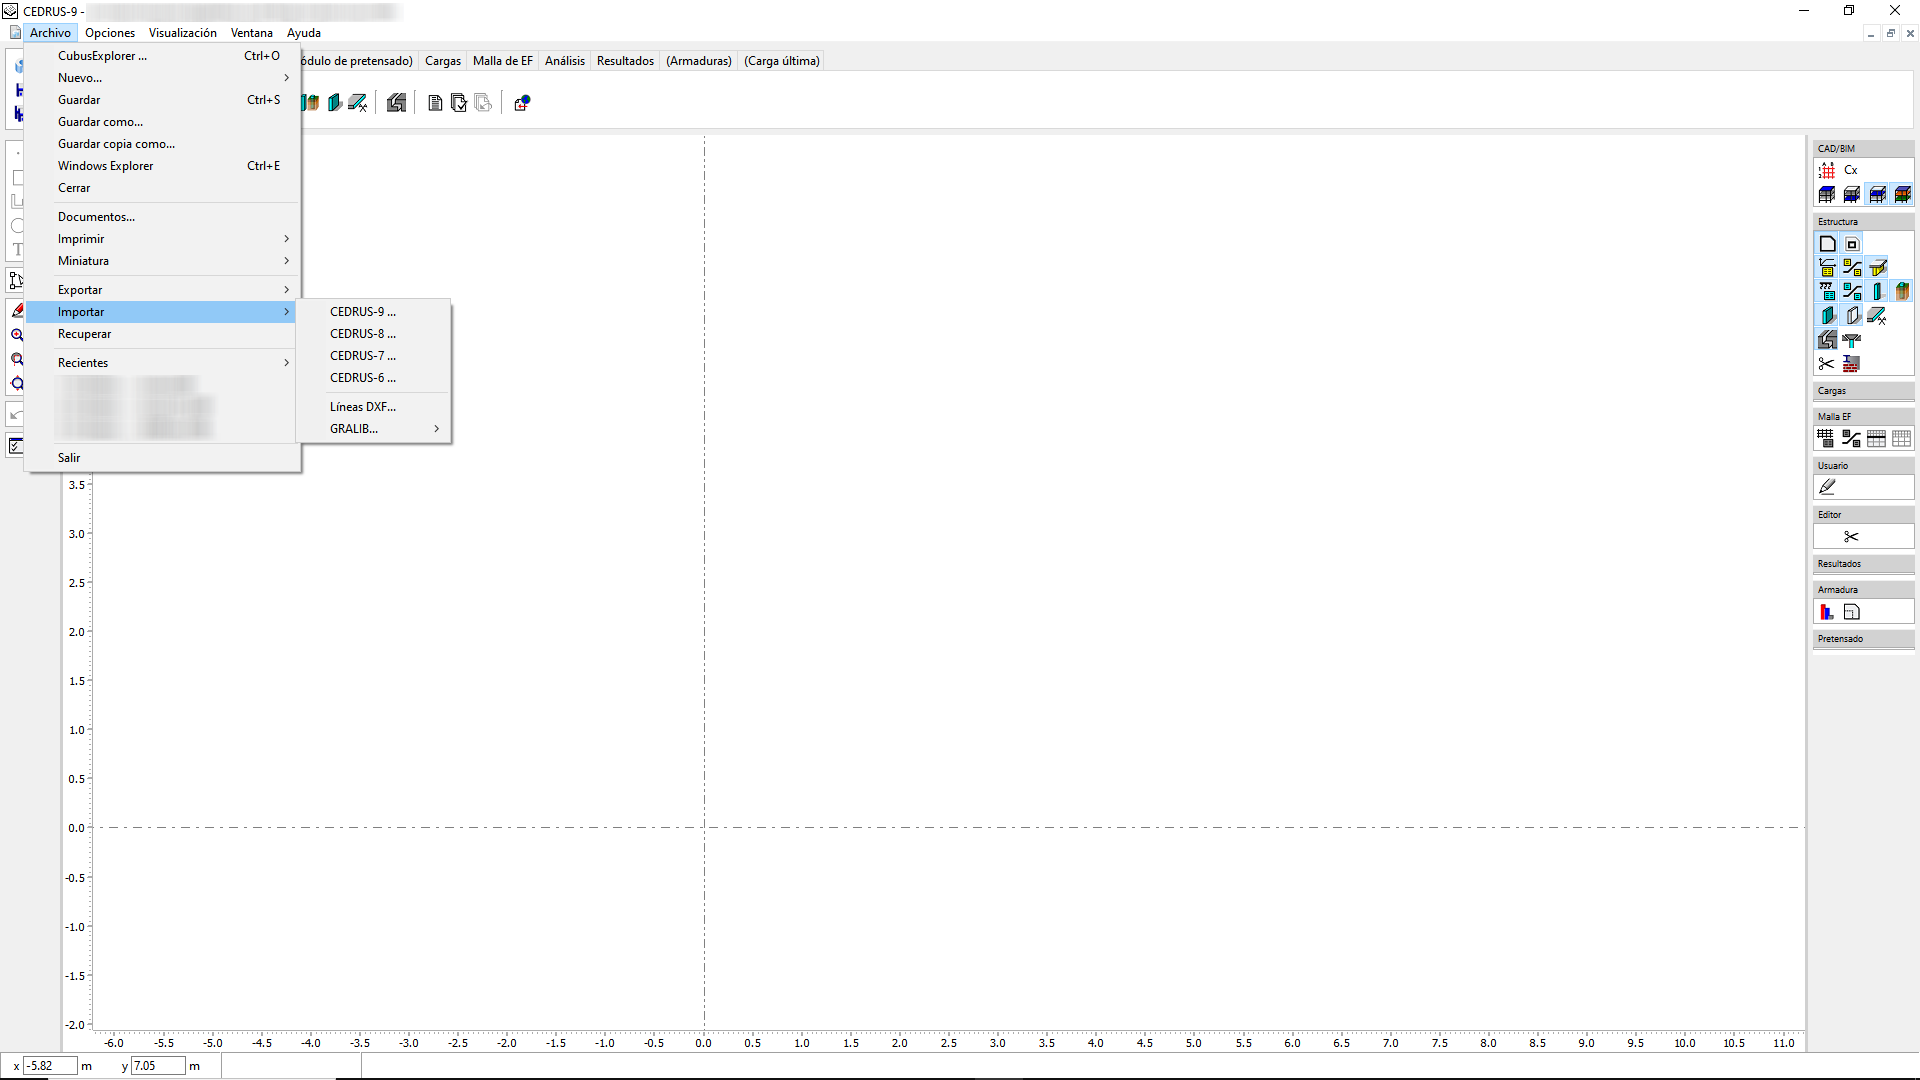Import a CEDRUS-7 ... file
Image resolution: width=1920 pixels, height=1080 pixels.
[374, 356]
